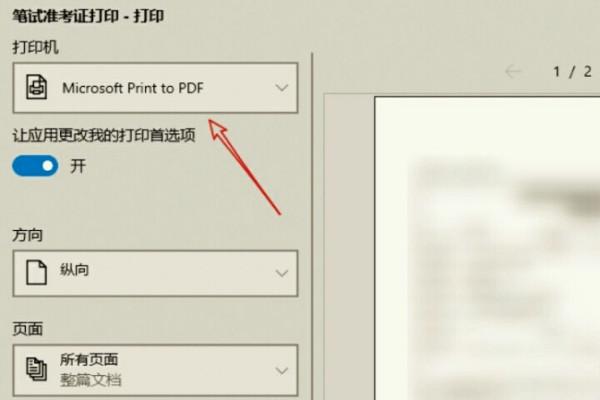Click the 开 label next to the switch
The height and width of the screenshot is (400, 600).
pyautogui.click(x=78, y=166)
